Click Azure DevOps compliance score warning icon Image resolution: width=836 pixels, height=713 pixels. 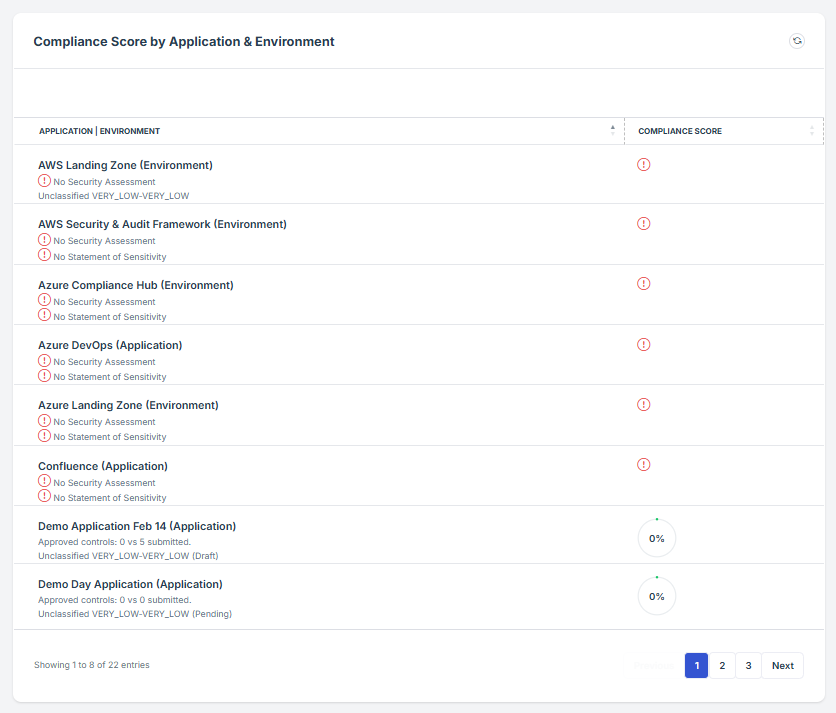click(x=643, y=344)
